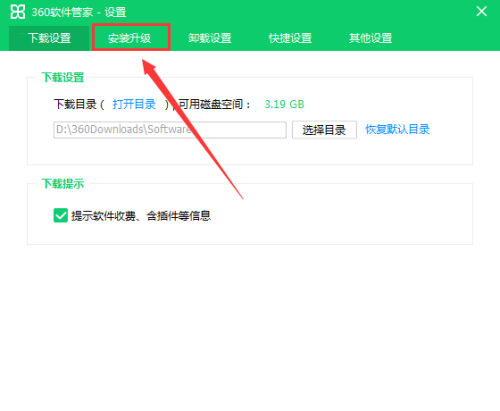Click the 打开目录 link
Image resolution: width=500 pixels, height=411 pixels.
(x=134, y=104)
